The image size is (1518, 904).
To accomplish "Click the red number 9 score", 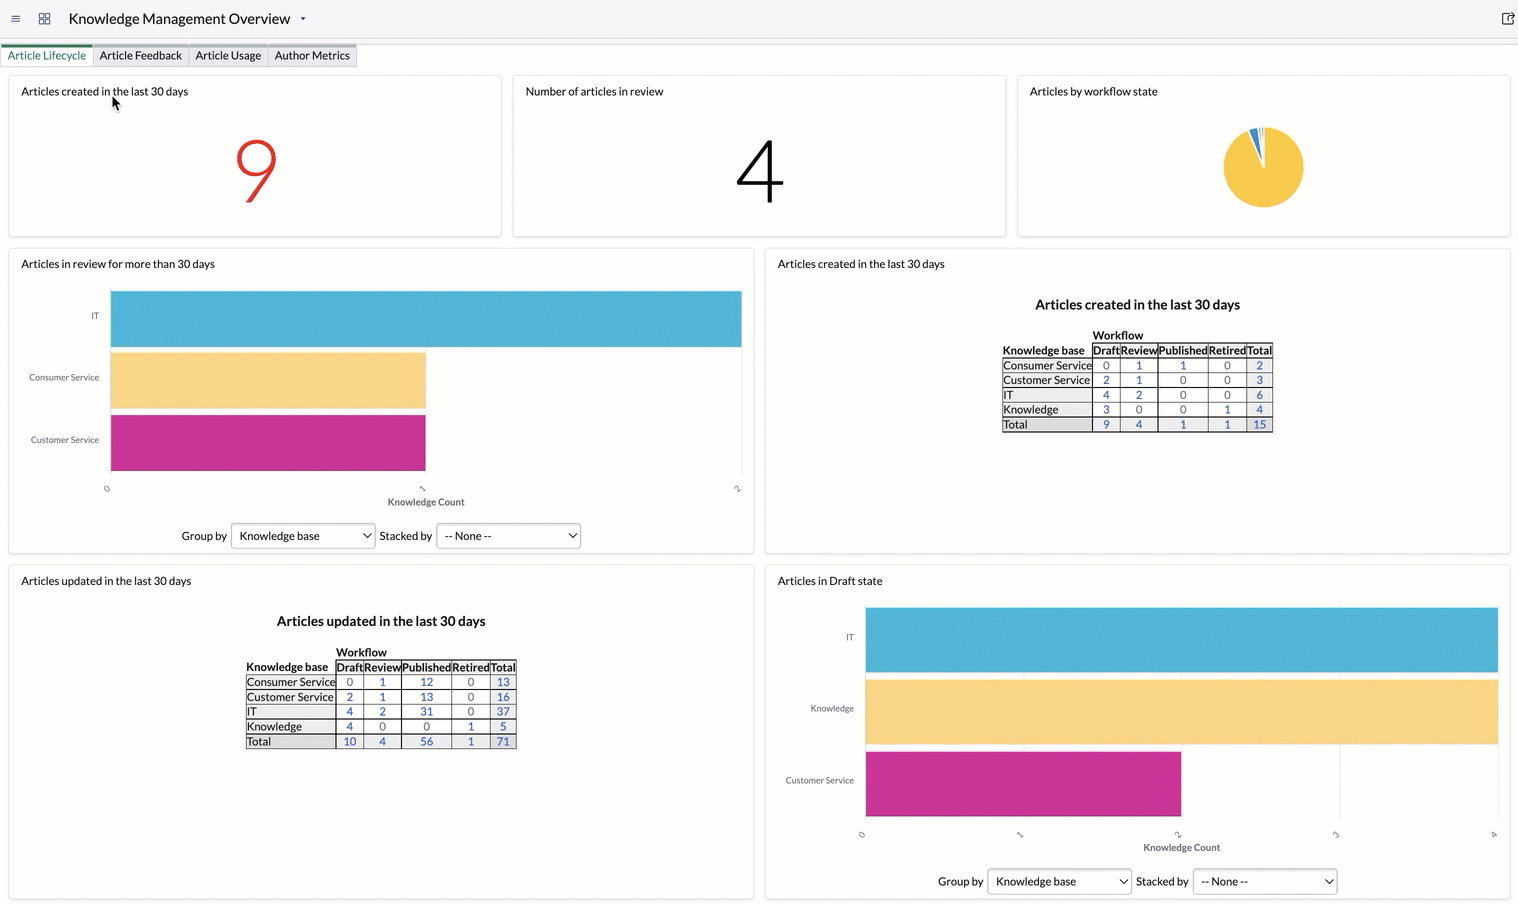I will coord(256,171).
